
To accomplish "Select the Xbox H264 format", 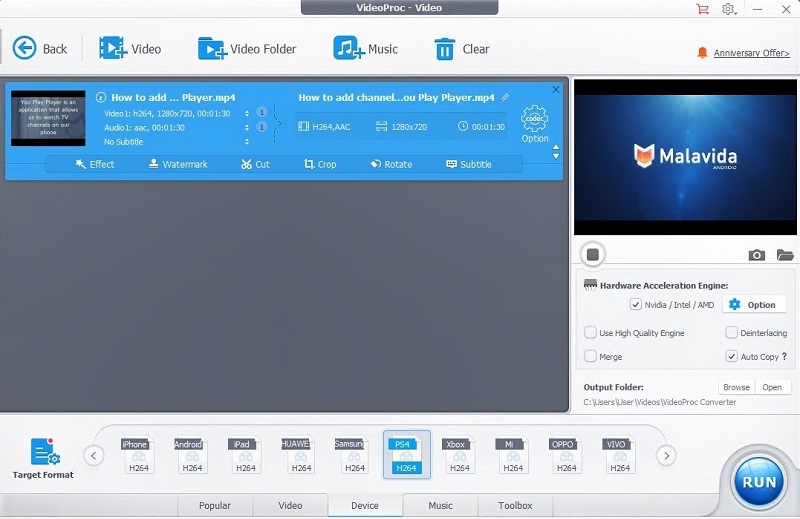I will point(460,455).
